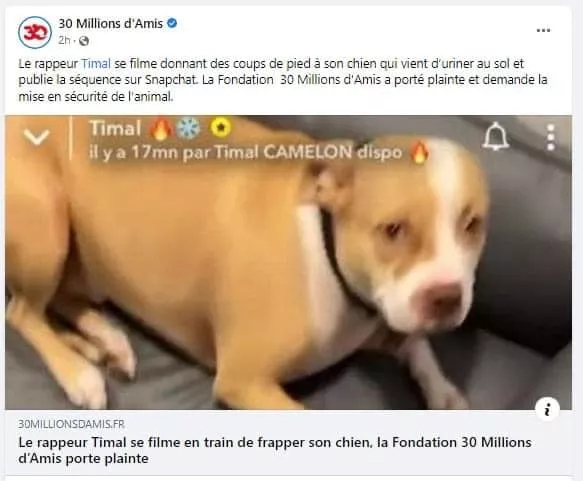Click the yellow star badge icon

coord(221,127)
